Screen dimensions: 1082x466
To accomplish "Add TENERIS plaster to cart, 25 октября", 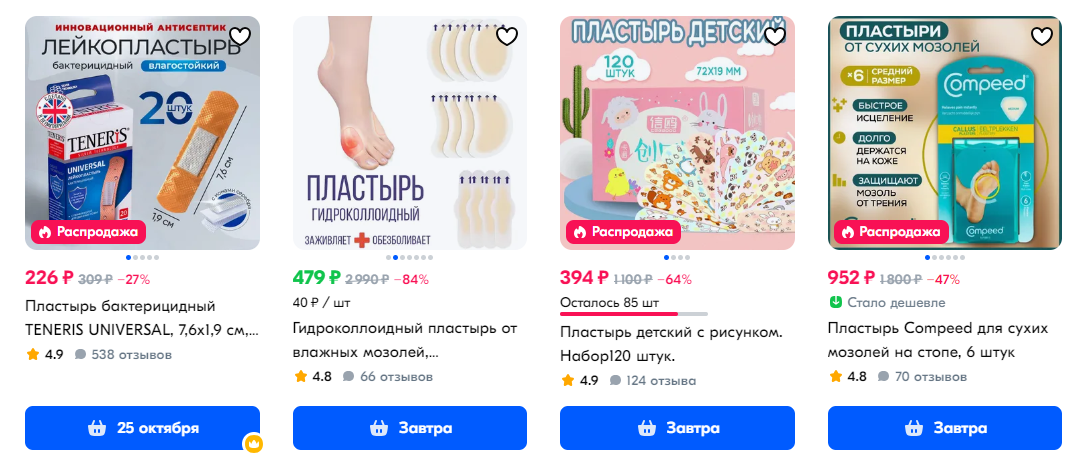I will pyautogui.click(x=142, y=428).
